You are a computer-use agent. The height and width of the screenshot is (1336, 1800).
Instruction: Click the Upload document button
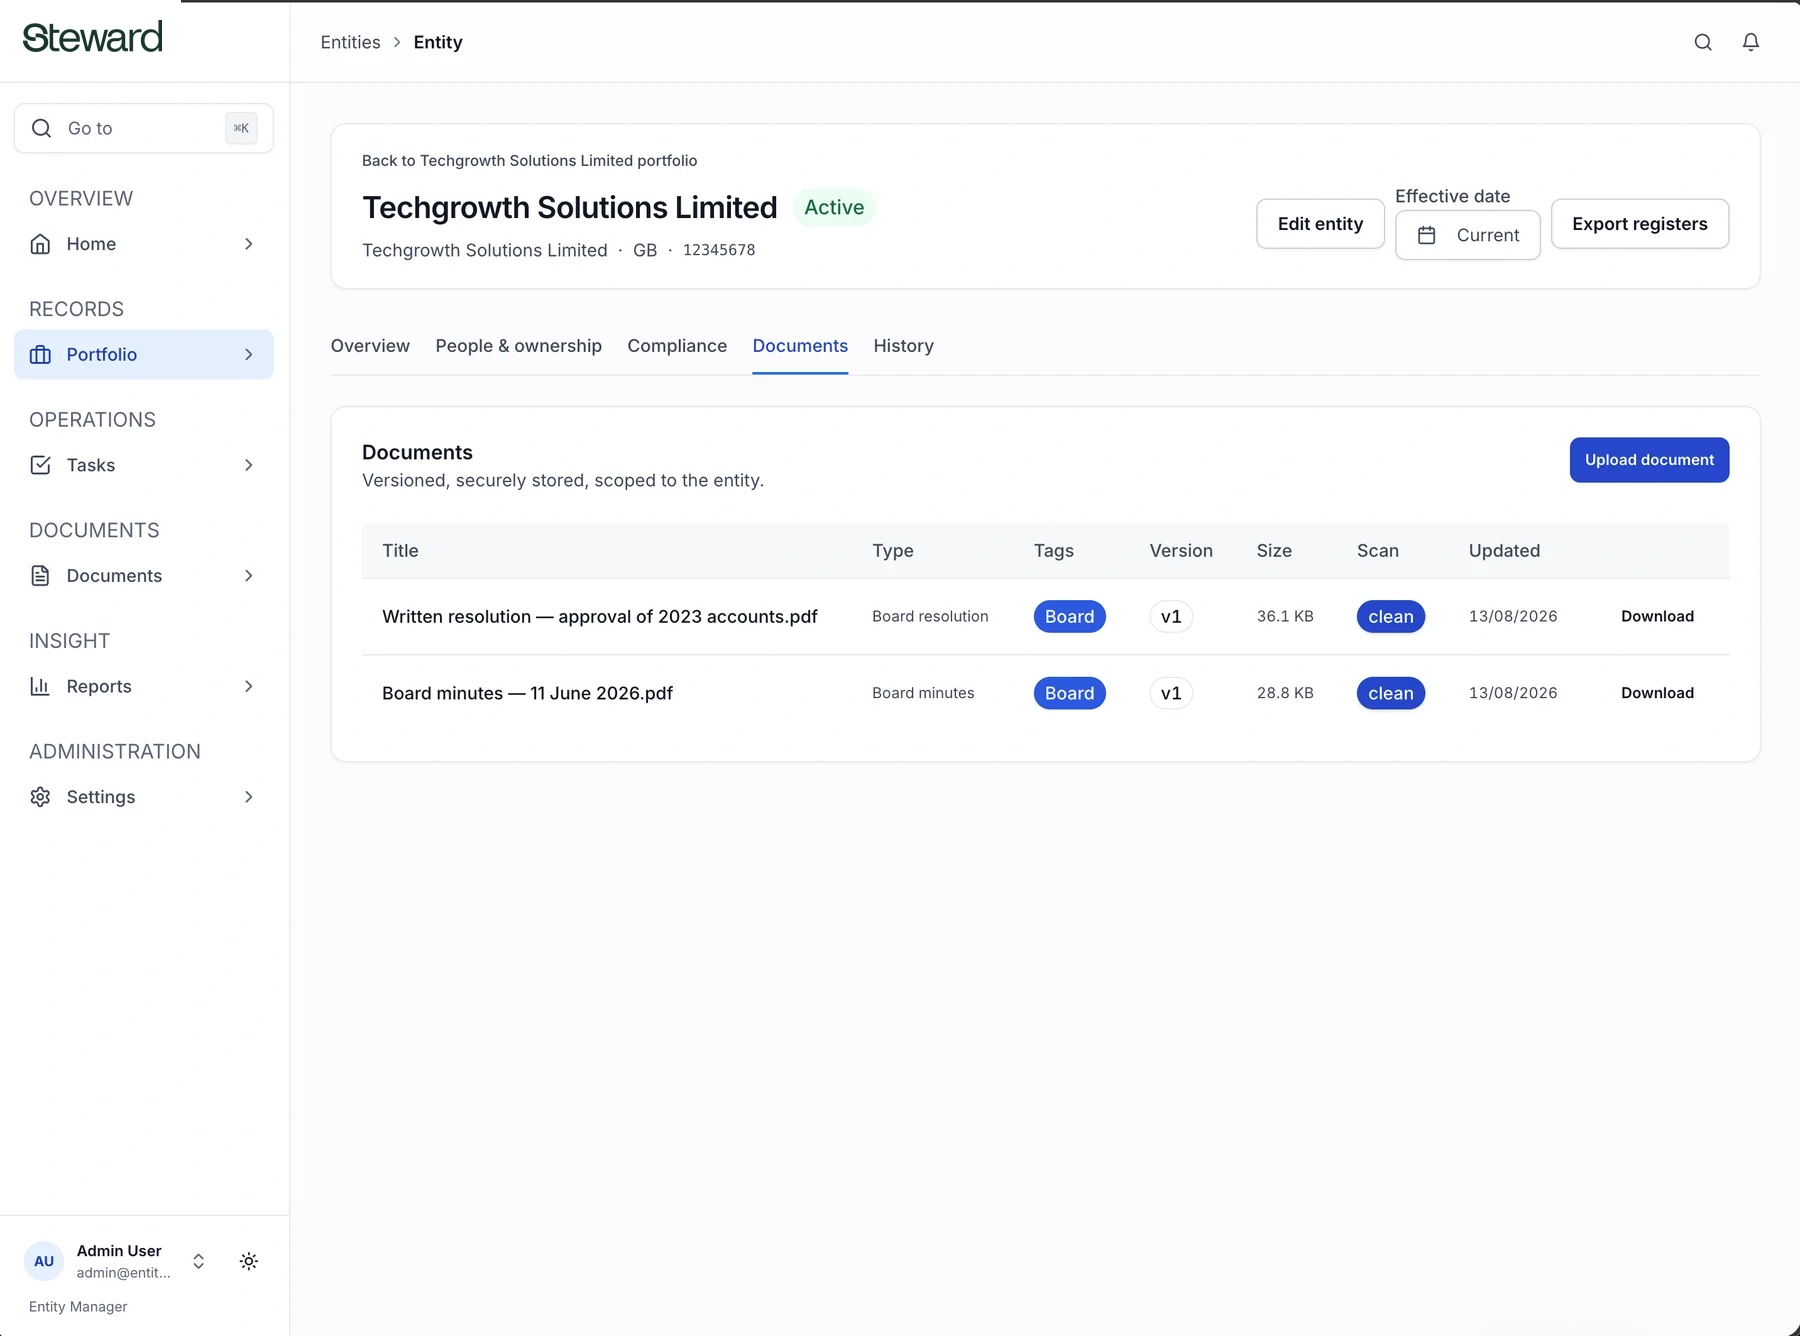pyautogui.click(x=1649, y=460)
